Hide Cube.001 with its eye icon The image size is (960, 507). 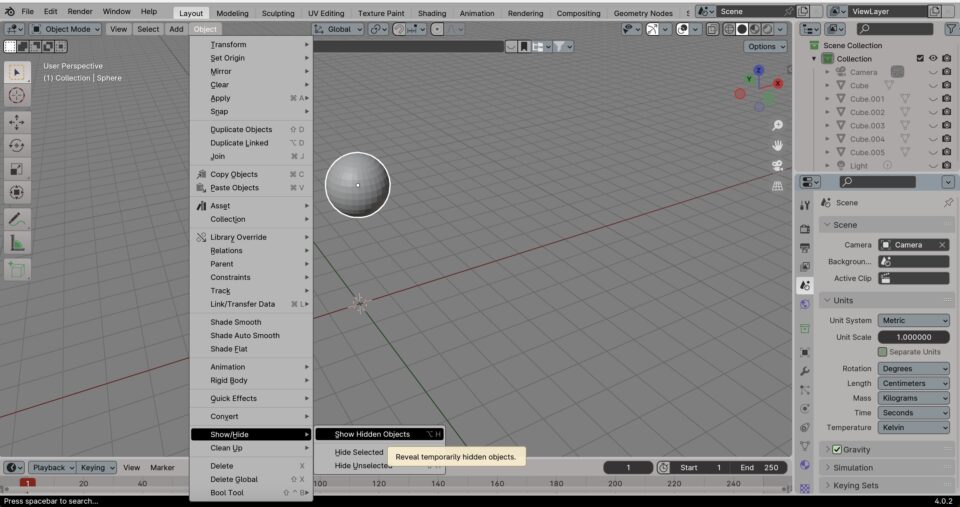pyautogui.click(x=932, y=99)
